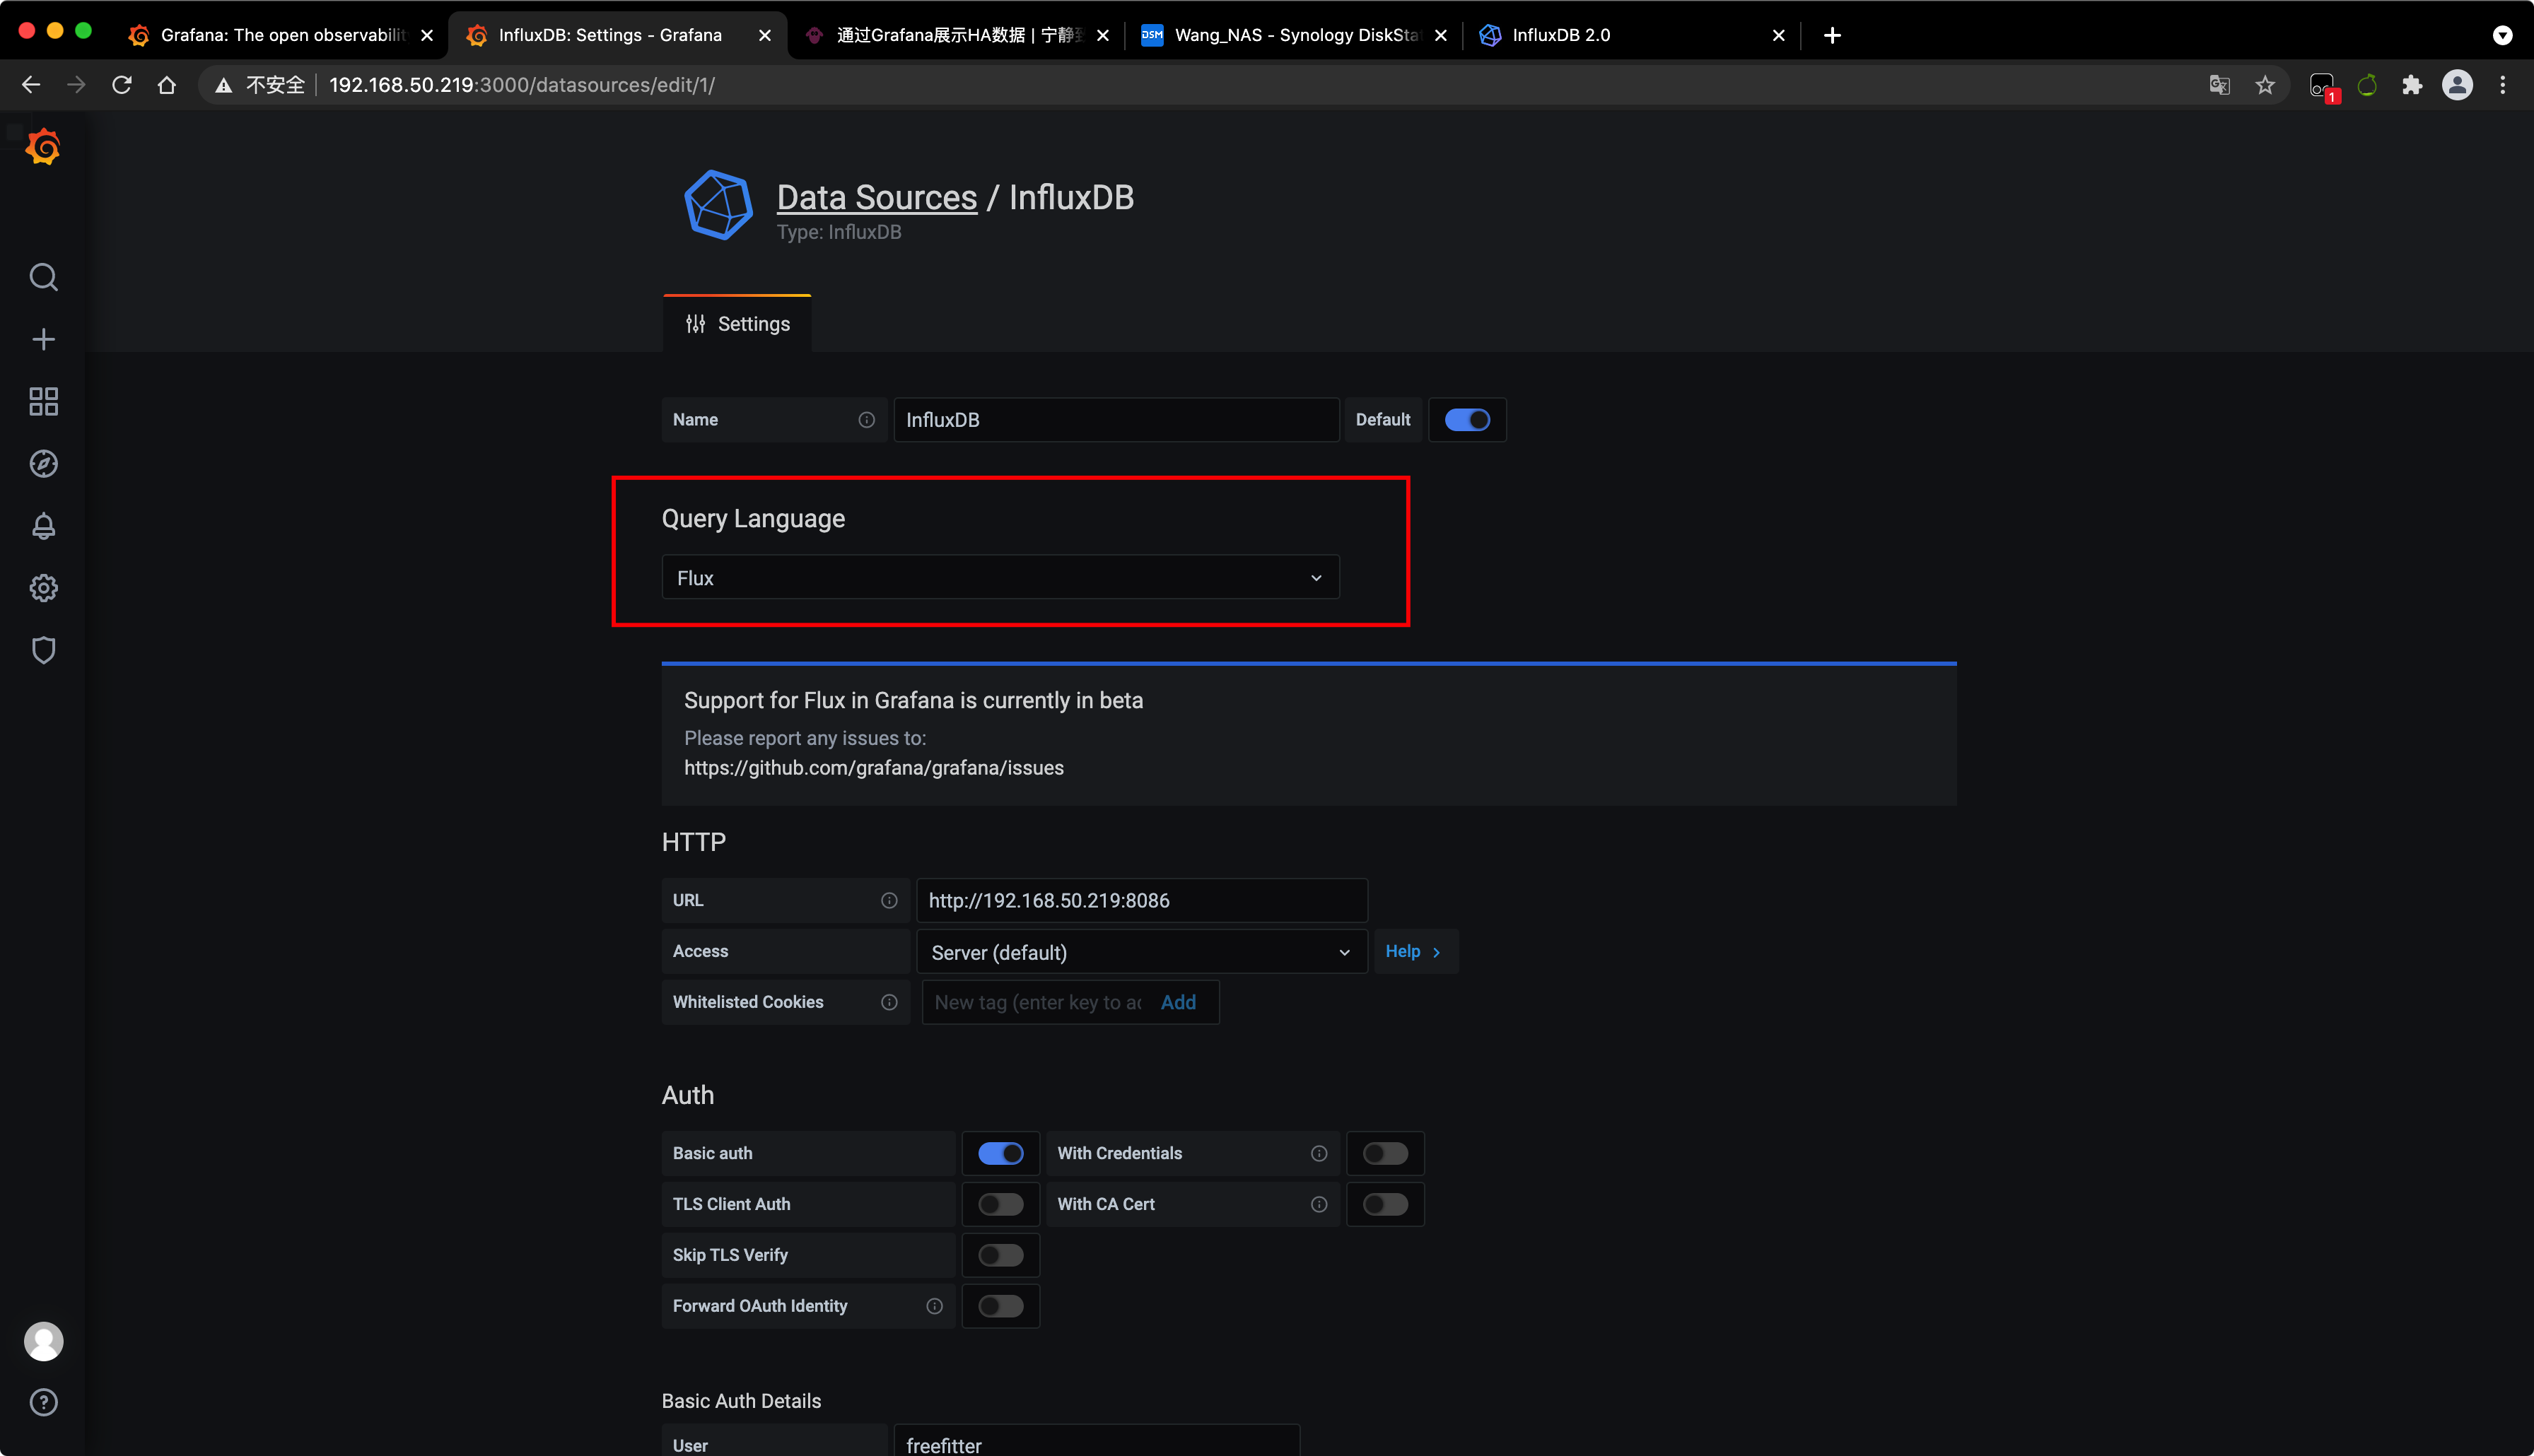
Task: Open the Explore compass icon in sidebar
Action: pos(43,463)
